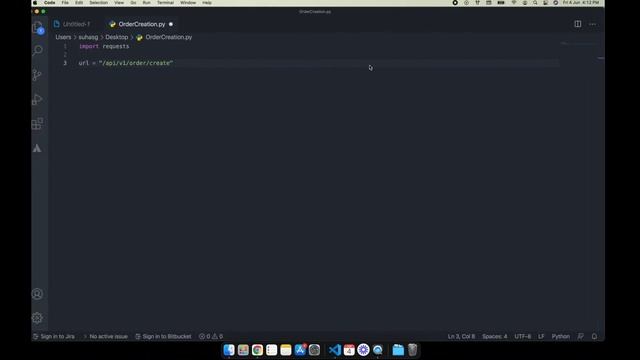Switch to the Untitled-1 tab

coord(77,24)
